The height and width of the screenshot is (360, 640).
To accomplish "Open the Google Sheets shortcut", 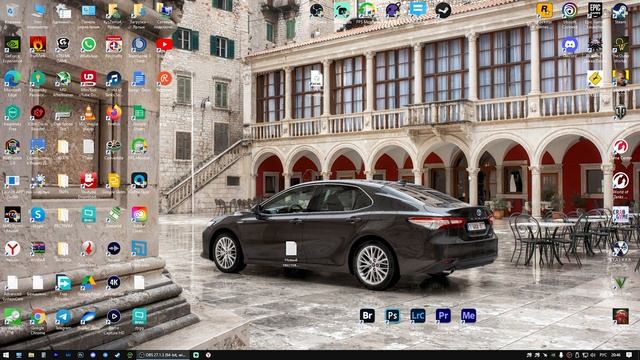I will tap(139, 113).
